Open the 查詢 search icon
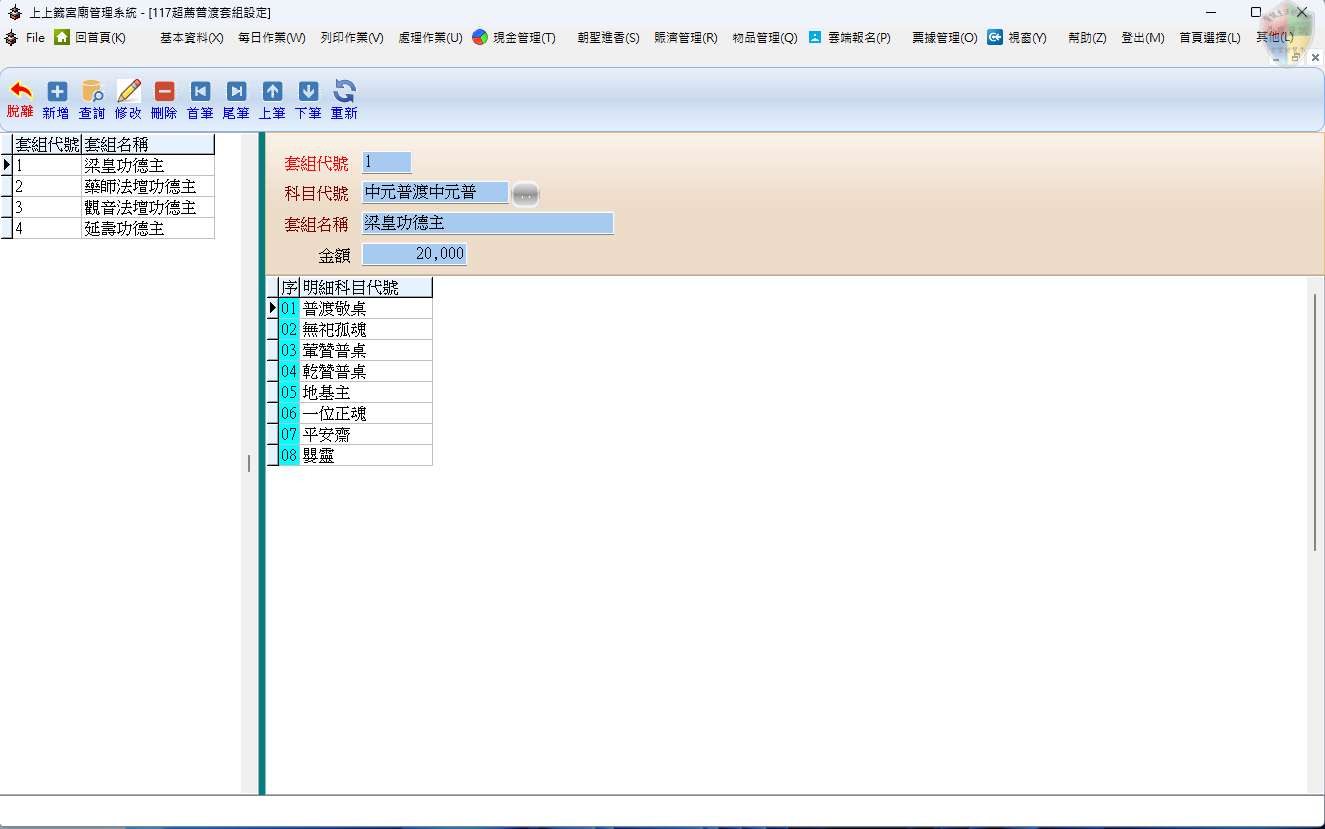Screen dimensions: 1325x829 (x=92, y=92)
